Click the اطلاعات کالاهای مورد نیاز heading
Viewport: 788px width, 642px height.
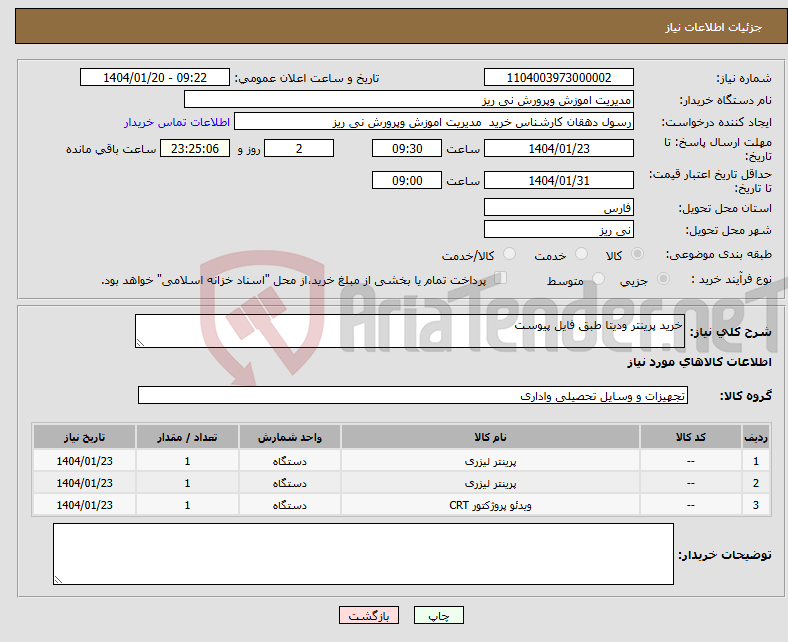pos(699,362)
